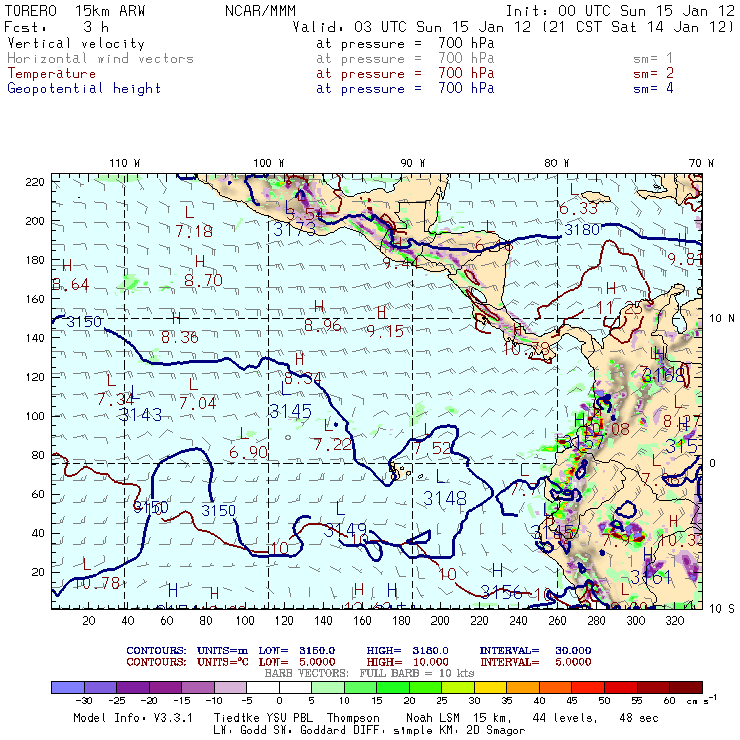Select the red 50 to 55 color swatch
This screenshot has height=740, width=740.
(621, 687)
